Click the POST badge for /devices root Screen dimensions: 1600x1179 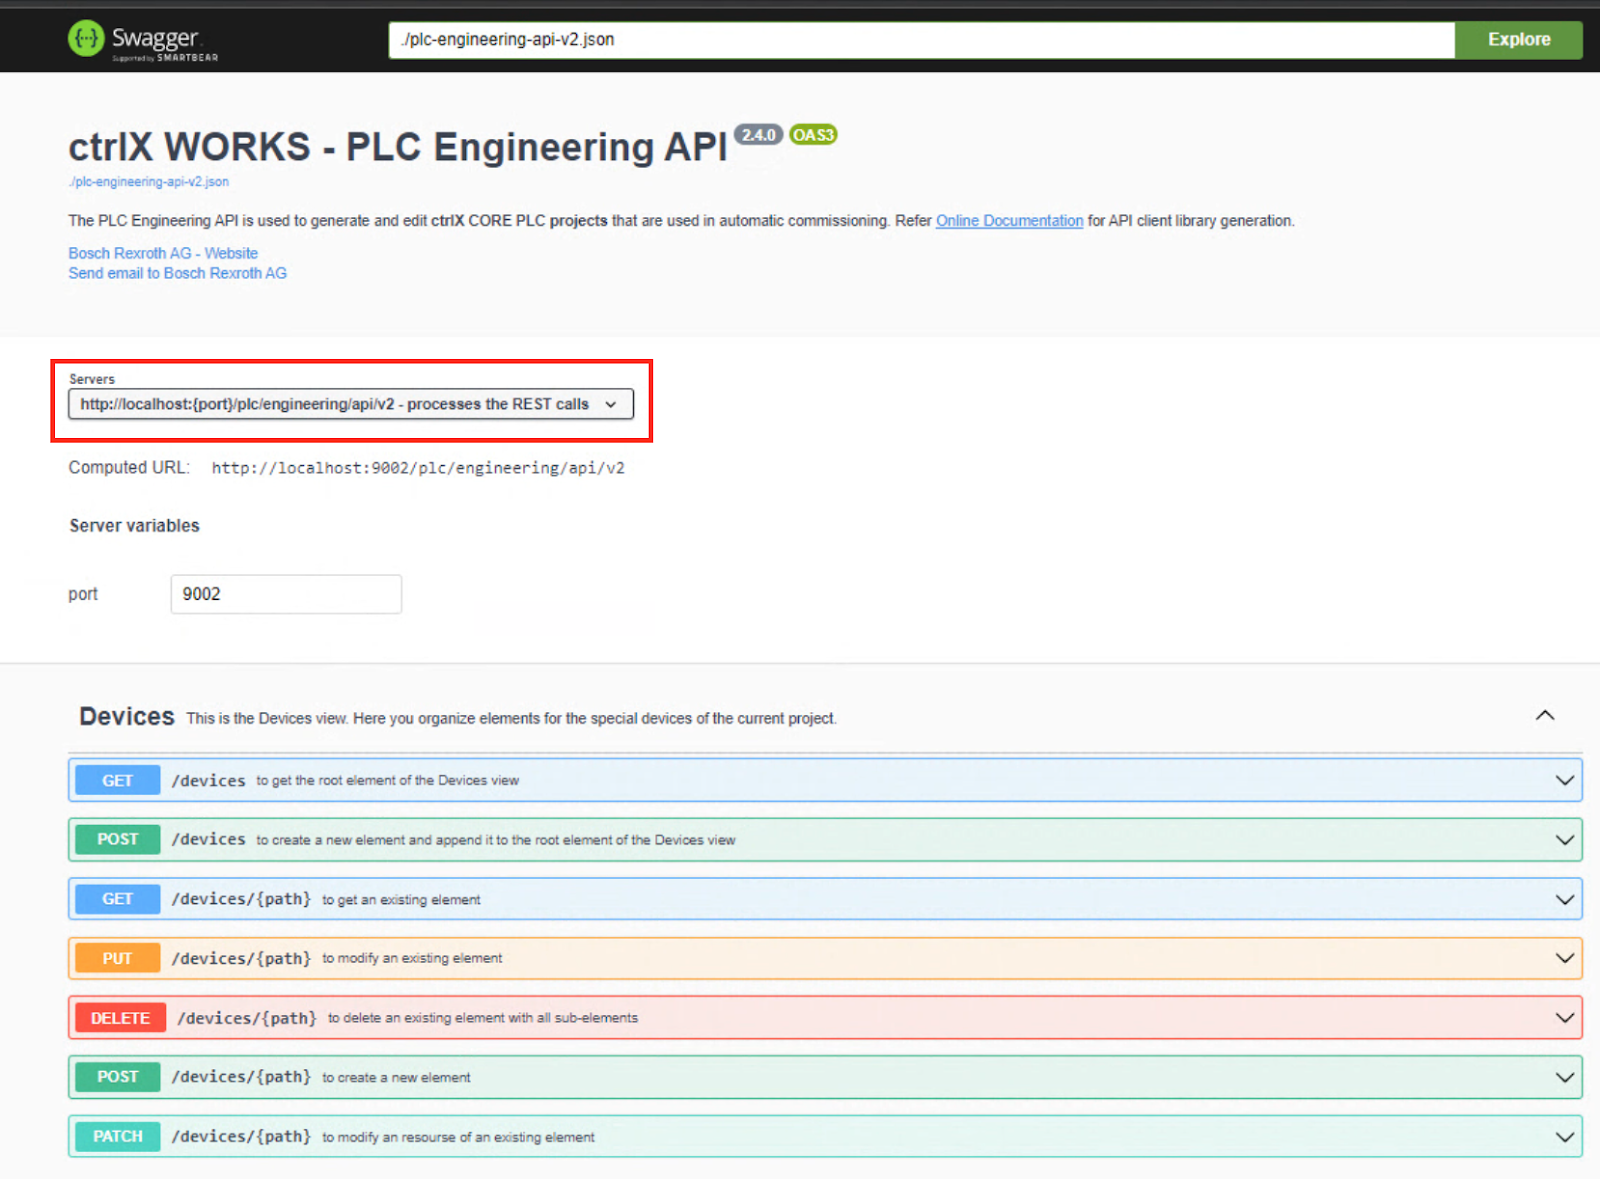(117, 840)
